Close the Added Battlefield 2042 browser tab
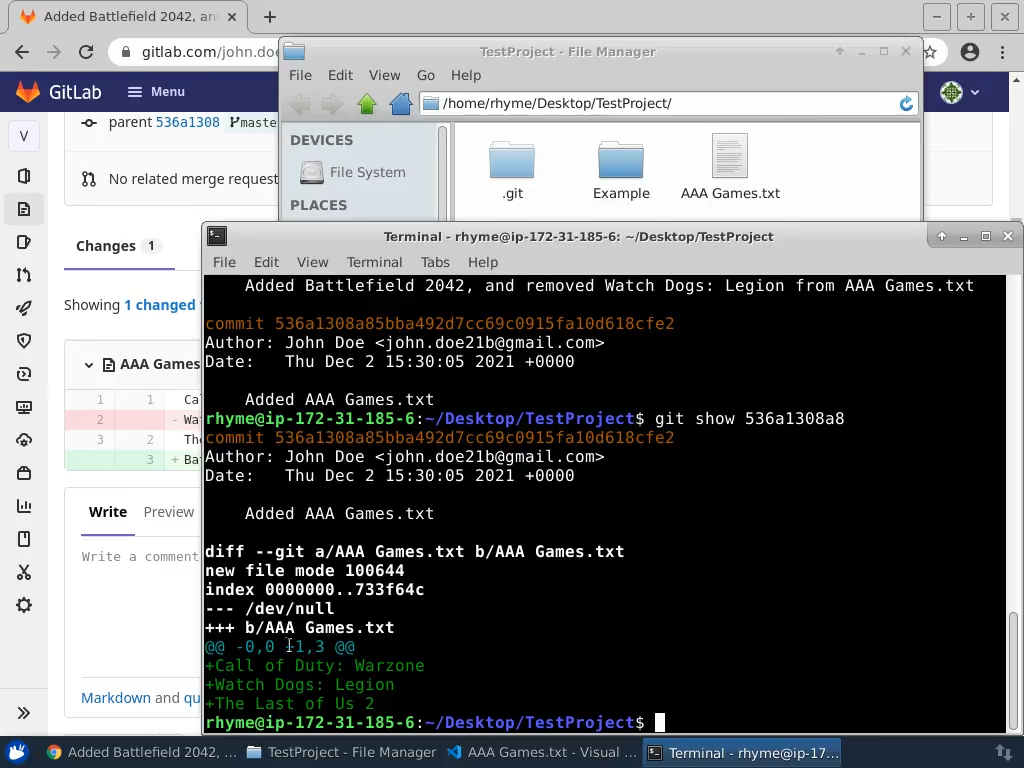Viewport: 1024px width, 768px height. coord(232,17)
